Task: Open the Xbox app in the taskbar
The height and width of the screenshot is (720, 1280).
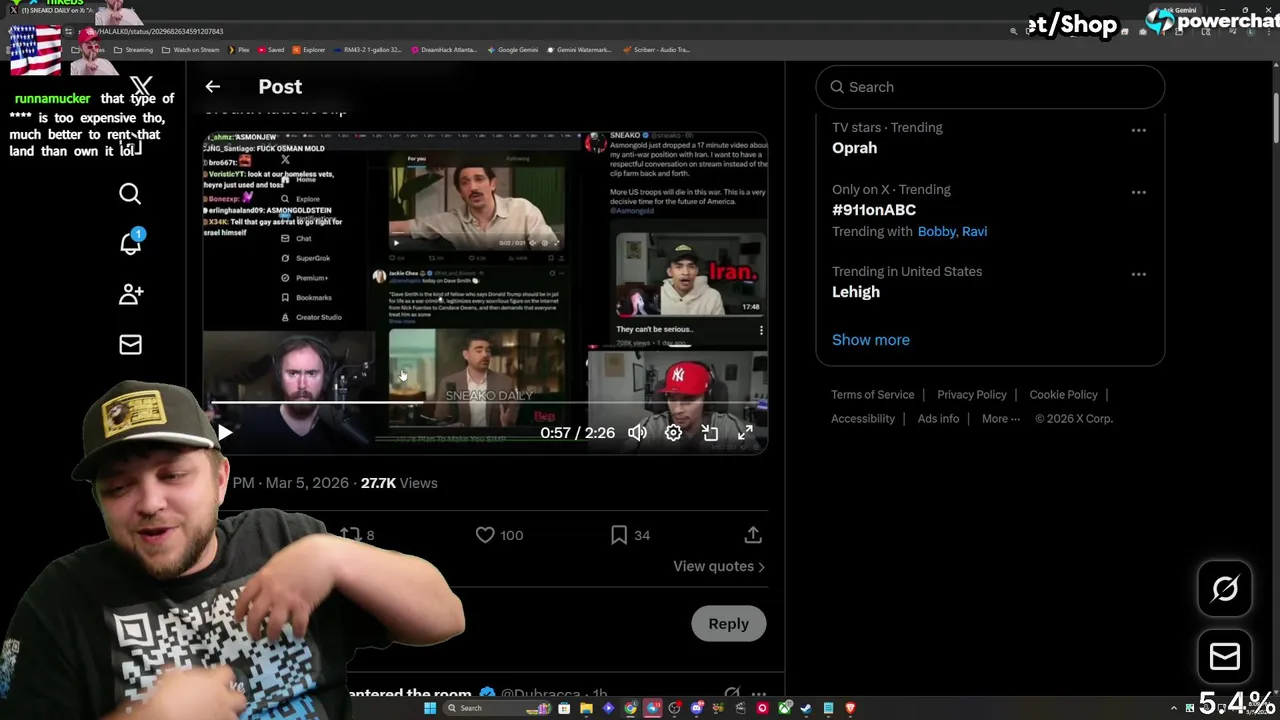Action: [784, 708]
